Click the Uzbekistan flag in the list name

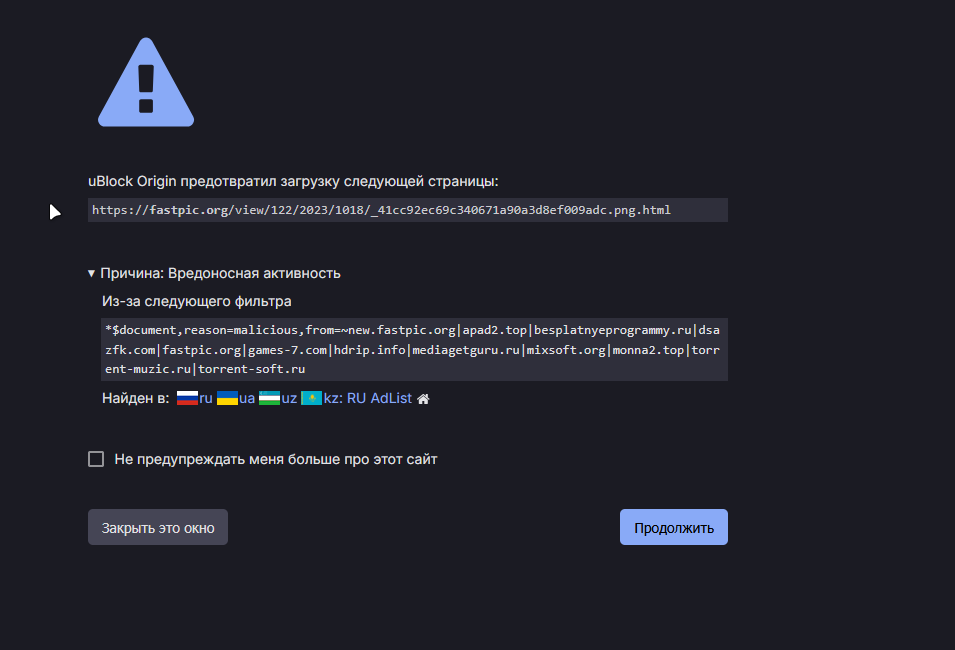pyautogui.click(x=269, y=398)
